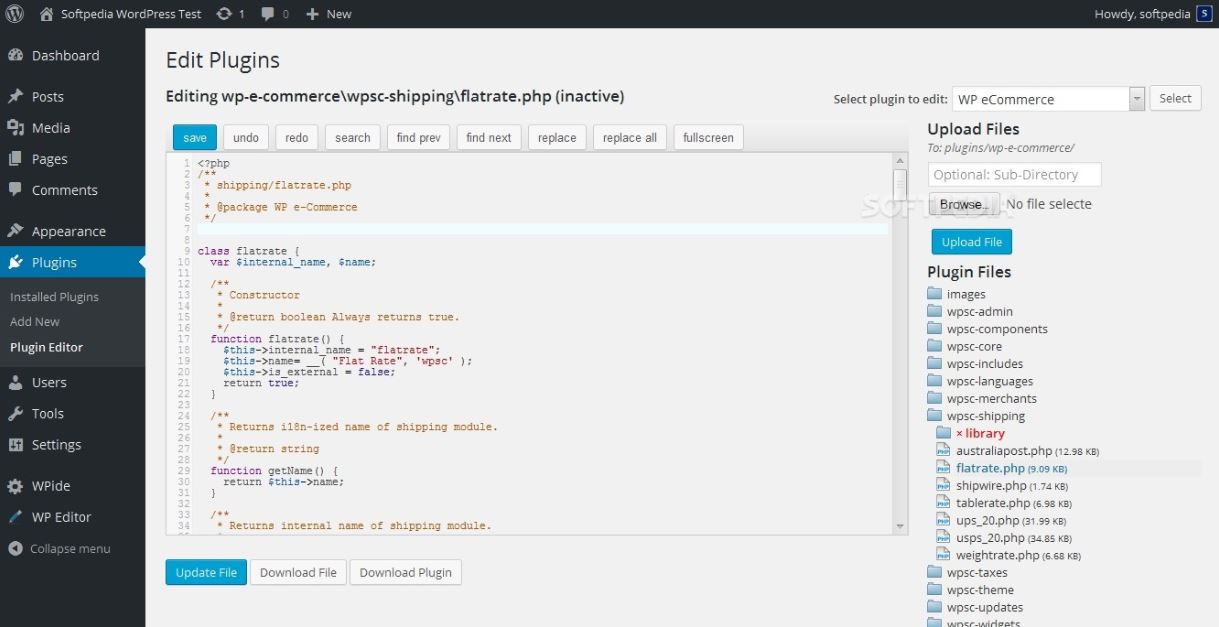The image size is (1219, 627).
Task: Open Plugin Editor submenu item
Action: coord(46,347)
